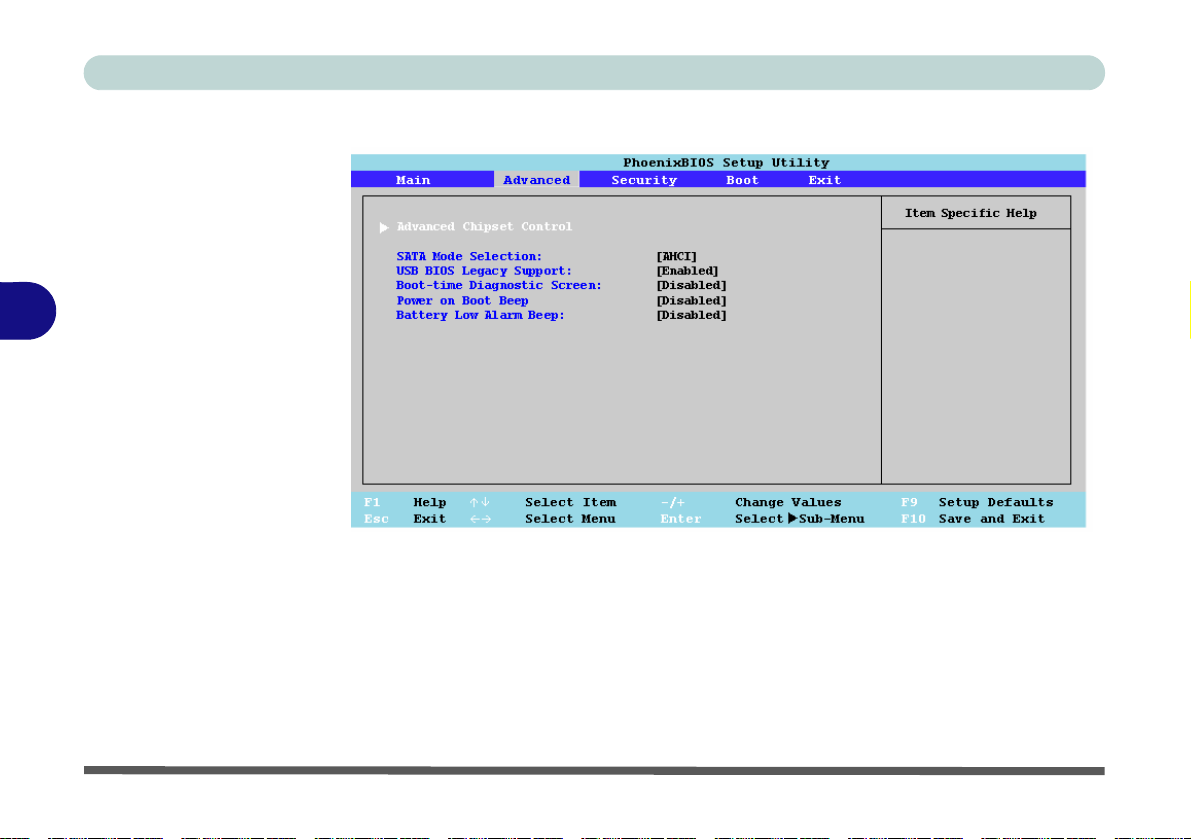Click F9 Setup Defaults hint
Image resolution: width=1191 pixels, height=839 pixels.
(977, 503)
